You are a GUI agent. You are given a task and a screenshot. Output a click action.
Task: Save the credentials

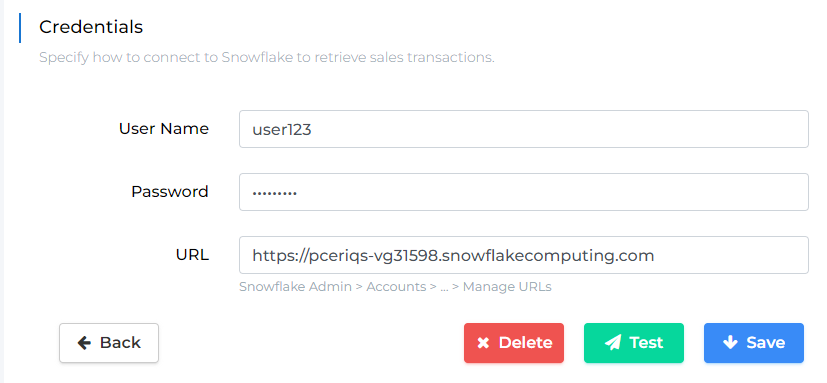754,343
